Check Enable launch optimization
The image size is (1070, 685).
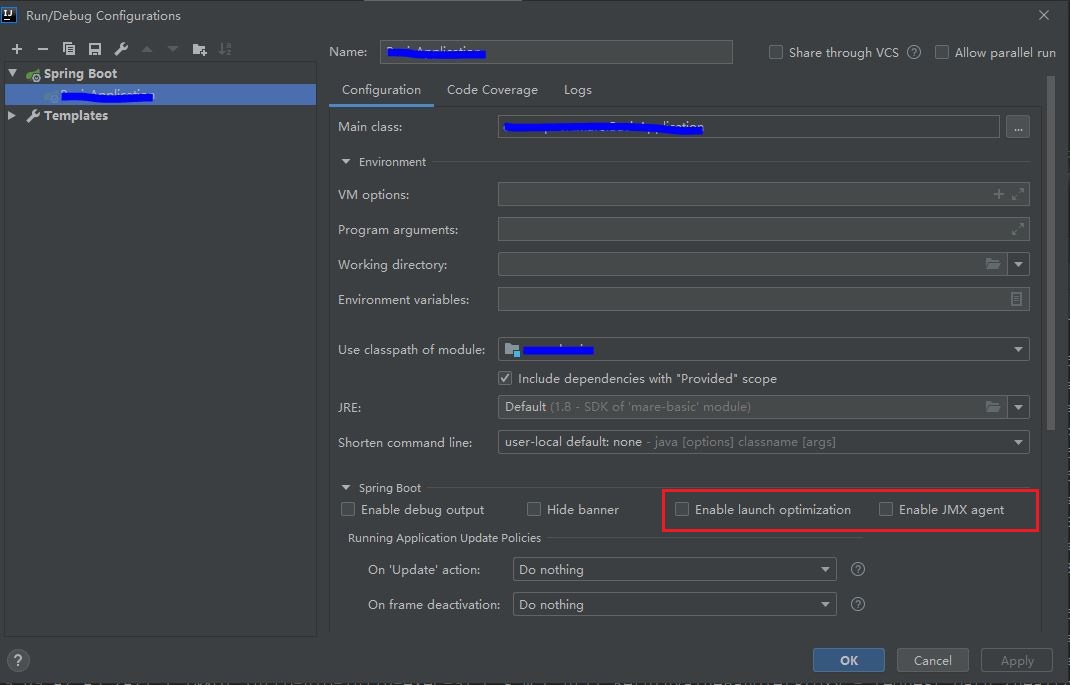(682, 509)
